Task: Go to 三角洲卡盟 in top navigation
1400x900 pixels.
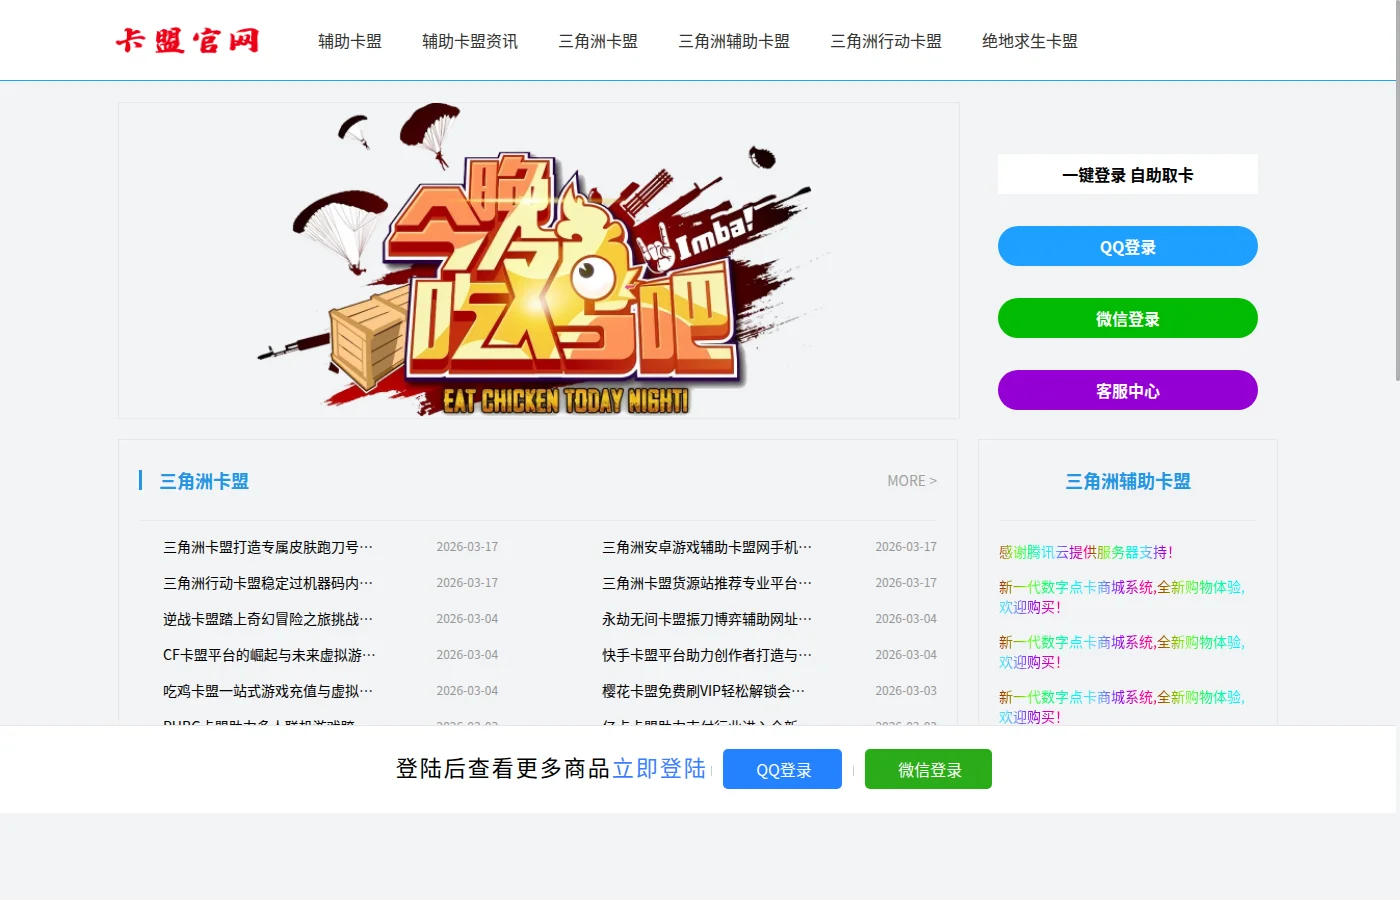Action: 598,41
